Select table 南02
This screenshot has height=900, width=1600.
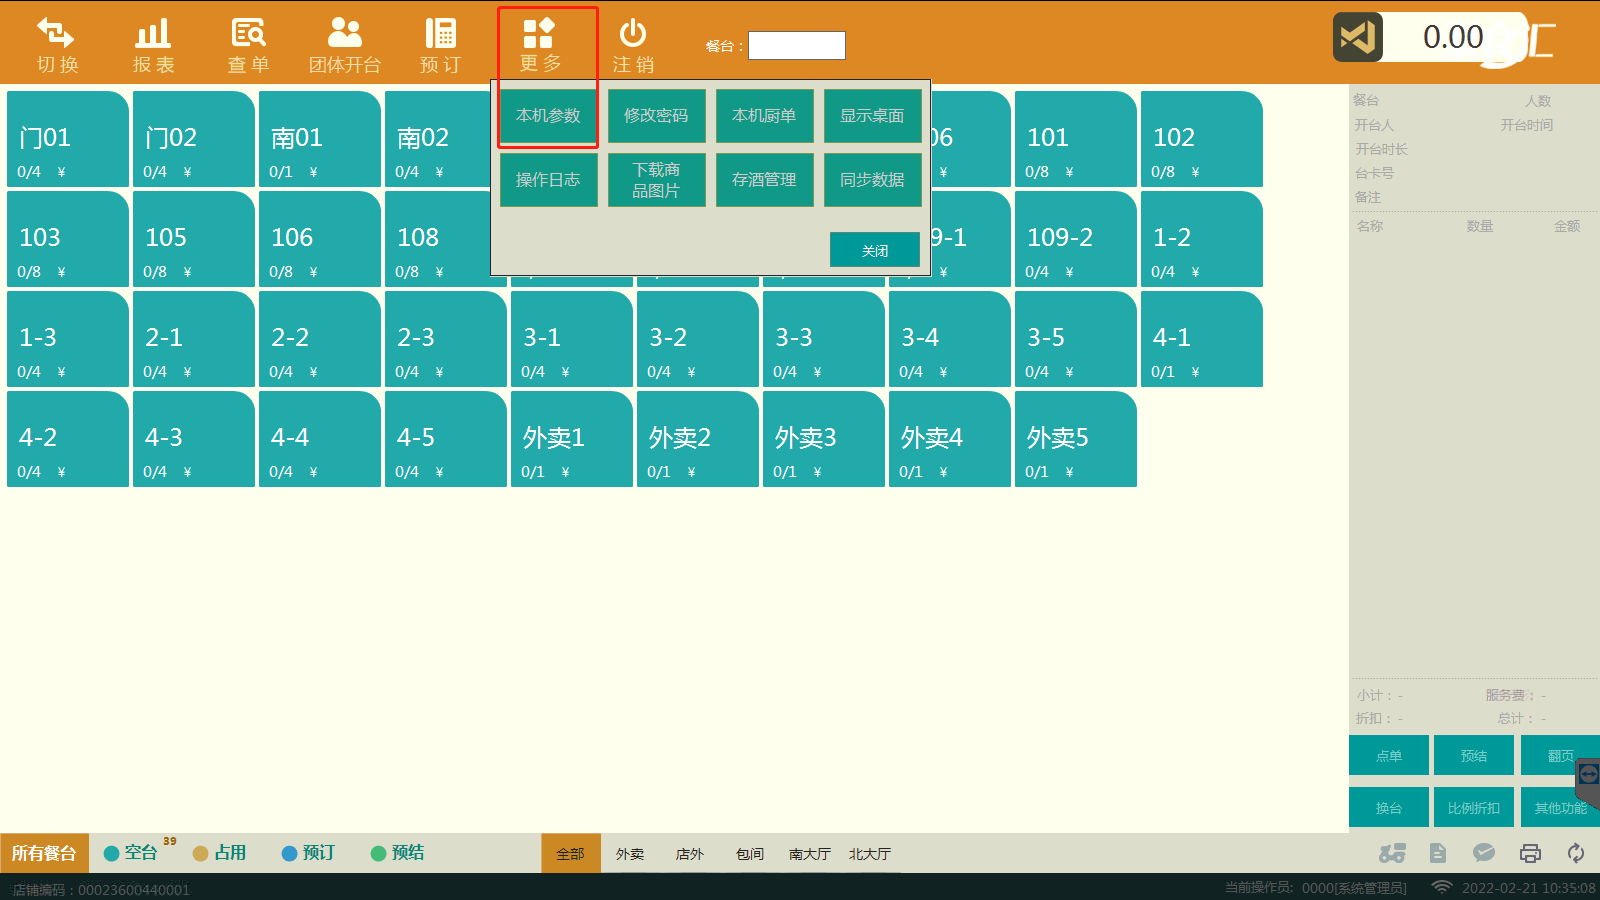pos(438,139)
